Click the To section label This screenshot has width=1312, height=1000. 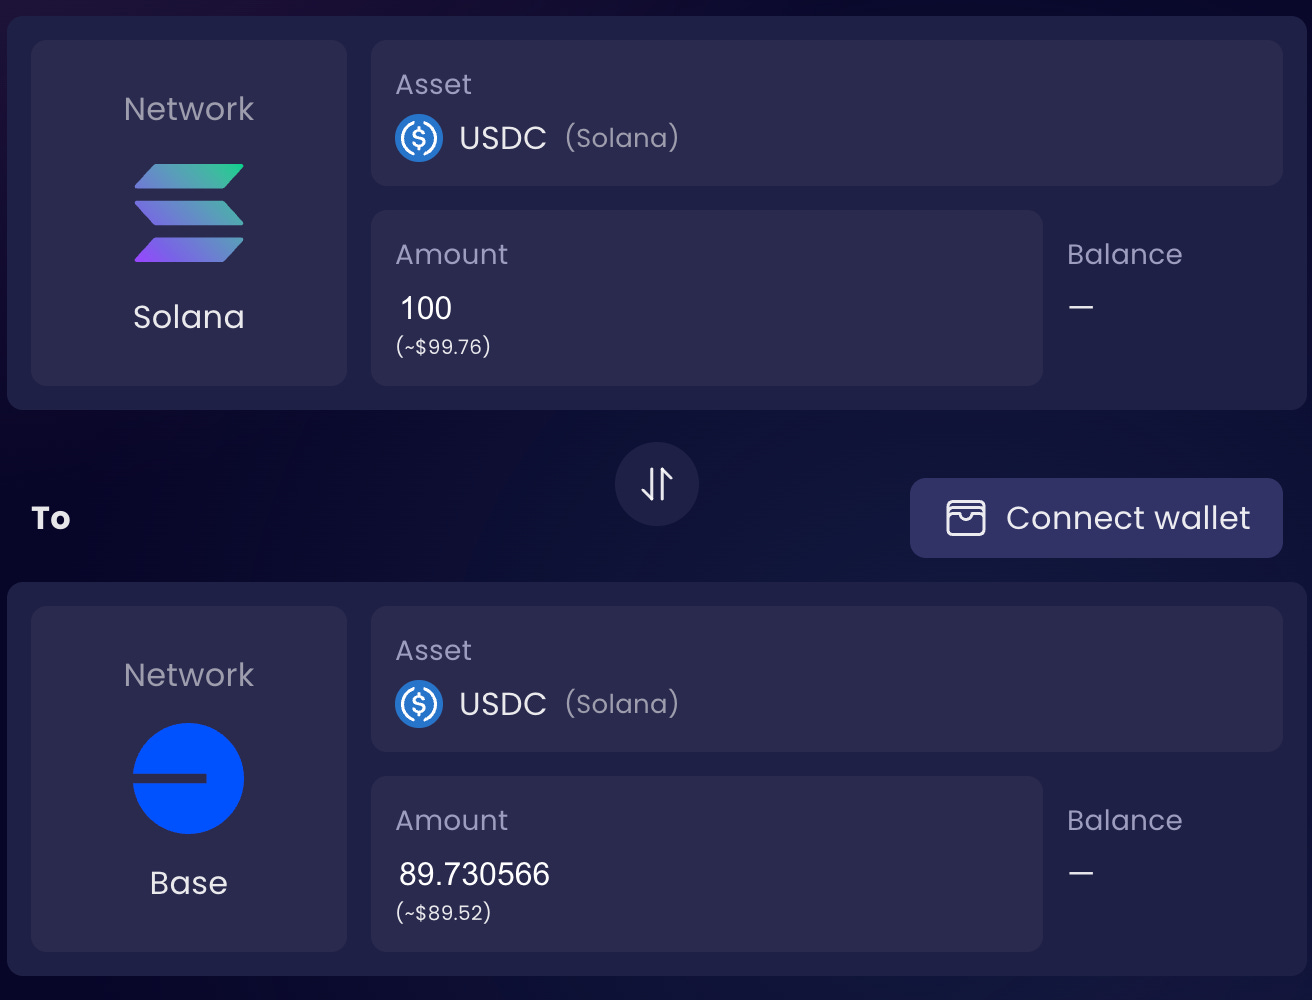click(x=51, y=518)
